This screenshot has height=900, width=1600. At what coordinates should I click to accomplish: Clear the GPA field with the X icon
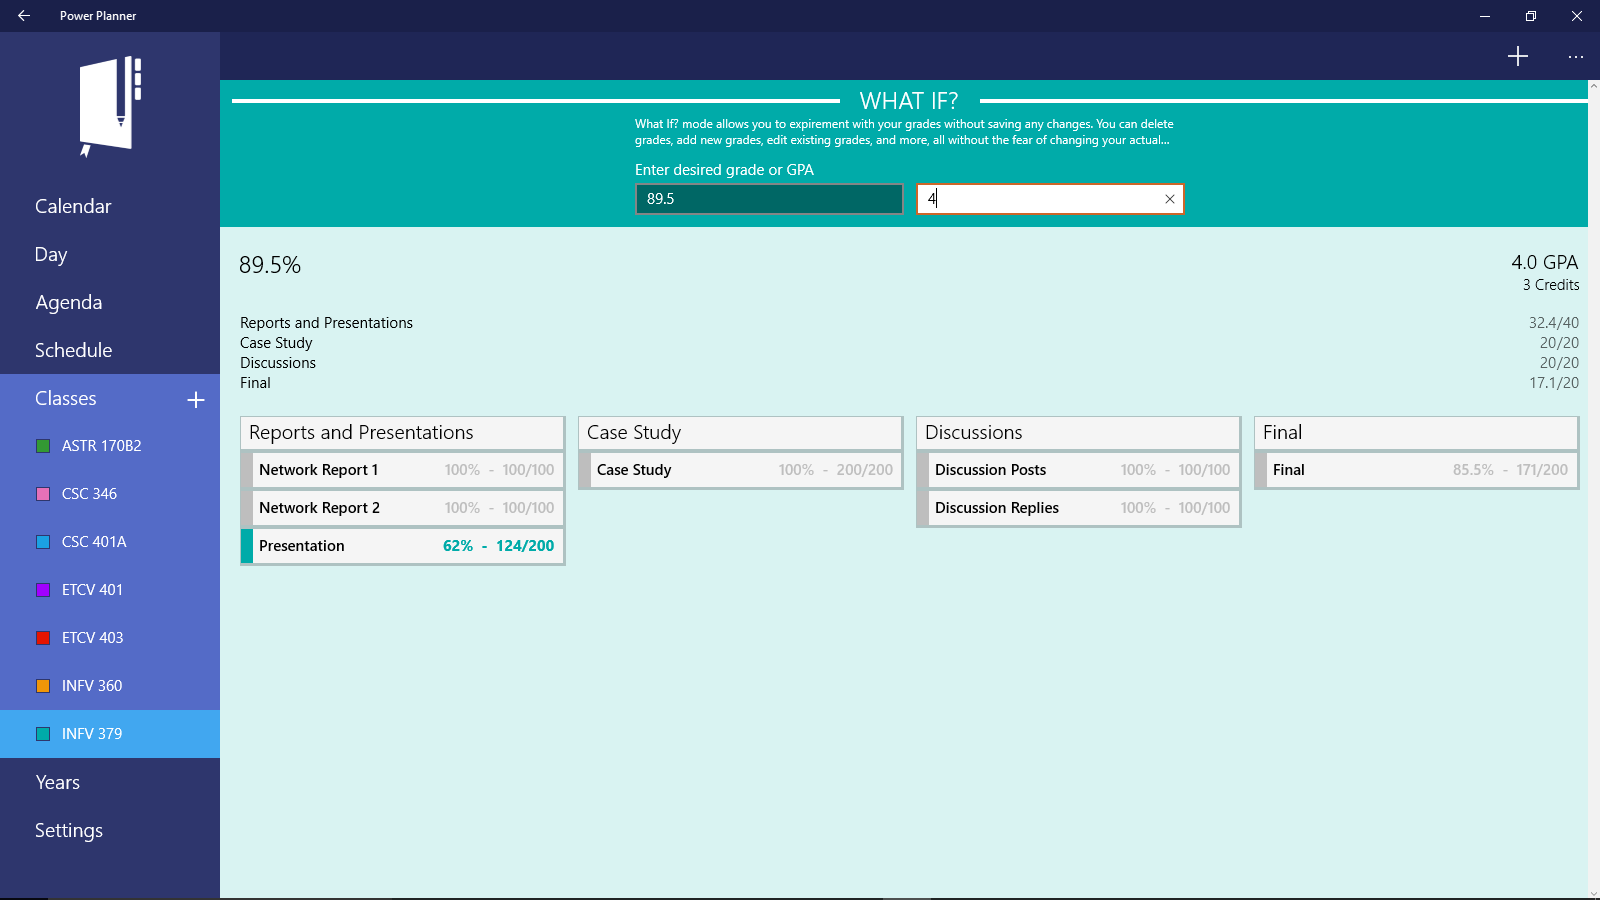pyautogui.click(x=1169, y=199)
